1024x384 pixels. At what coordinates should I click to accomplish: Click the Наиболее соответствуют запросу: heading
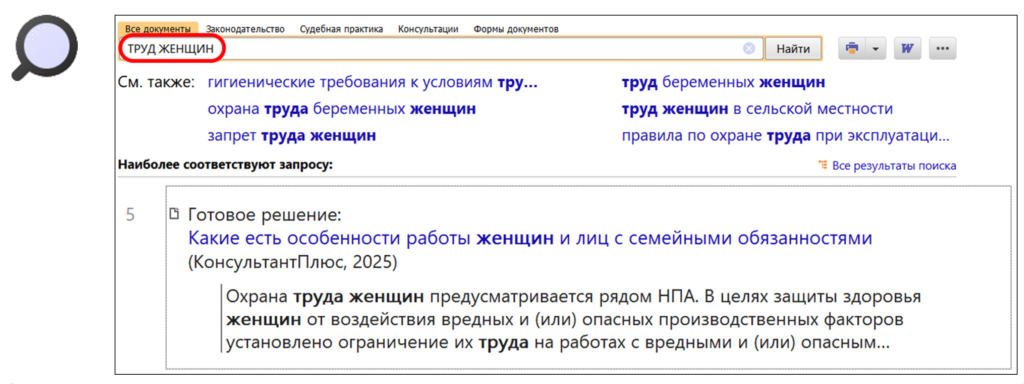pos(225,165)
